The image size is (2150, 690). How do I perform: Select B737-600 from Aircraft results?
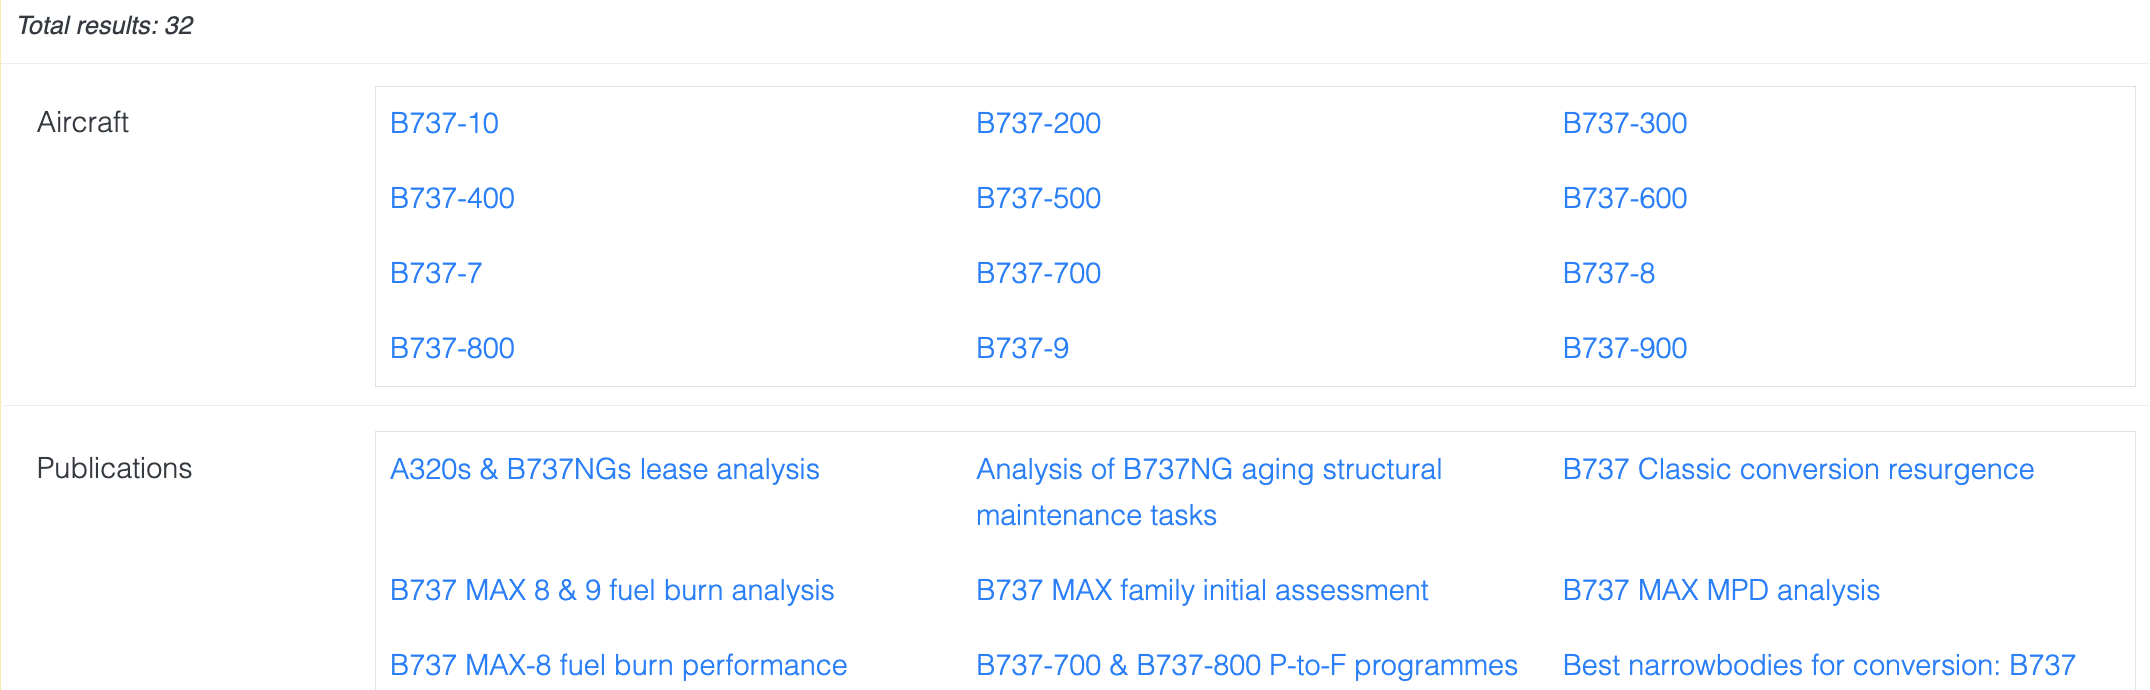[x=1624, y=198]
